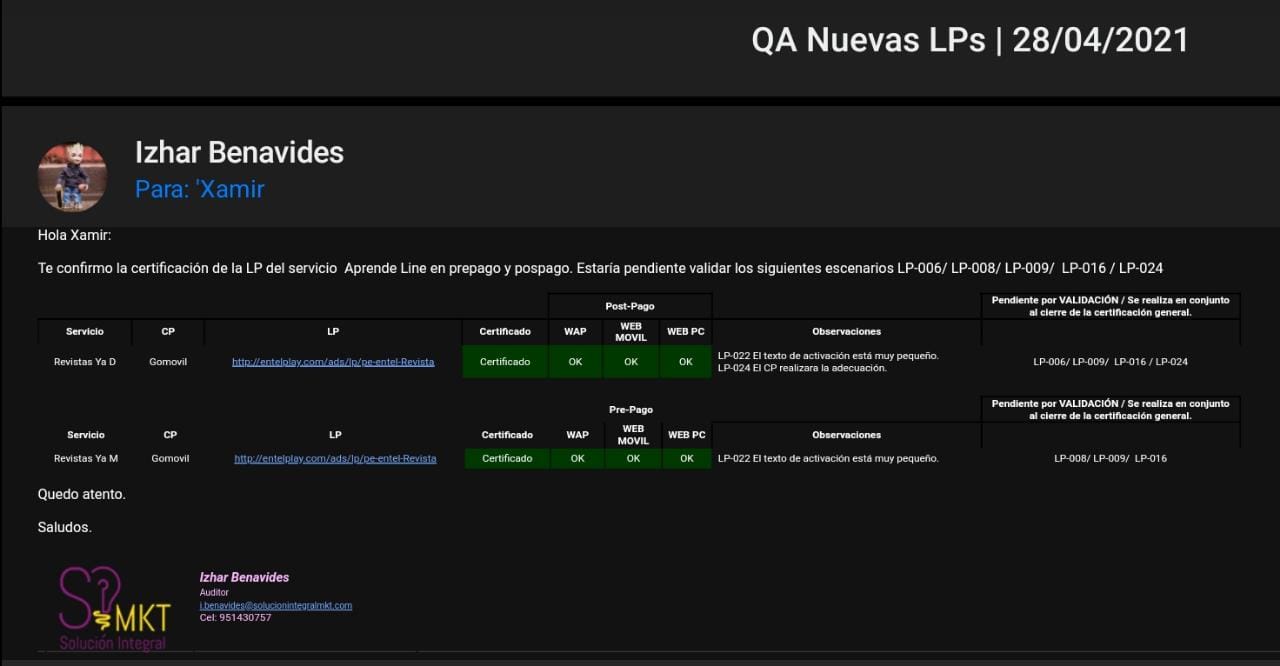Click the i.benavides email address in signature

275,605
